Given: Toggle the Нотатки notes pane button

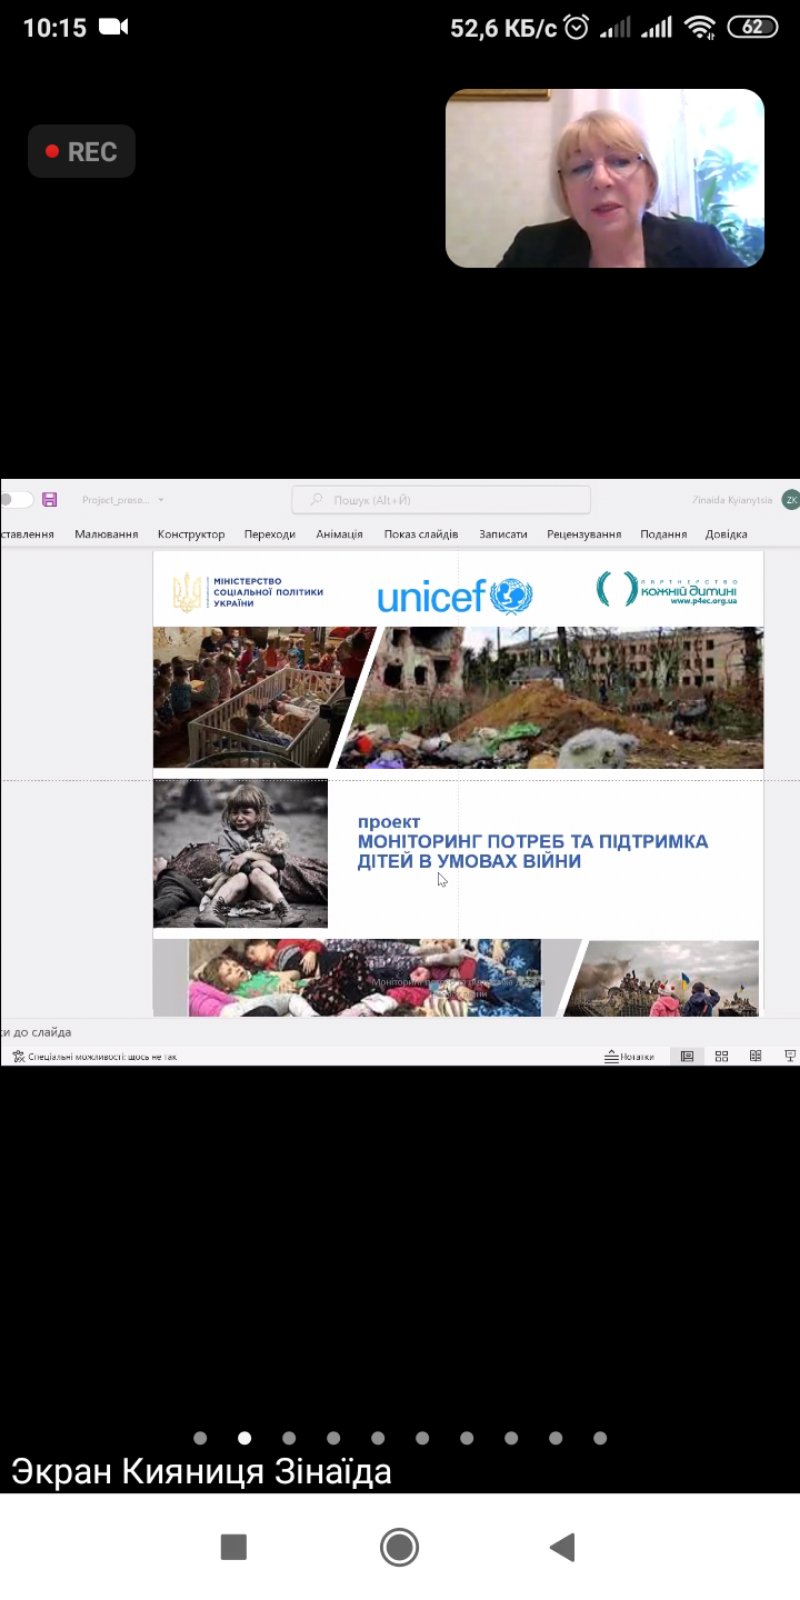Looking at the screenshot, I should pos(629,1056).
